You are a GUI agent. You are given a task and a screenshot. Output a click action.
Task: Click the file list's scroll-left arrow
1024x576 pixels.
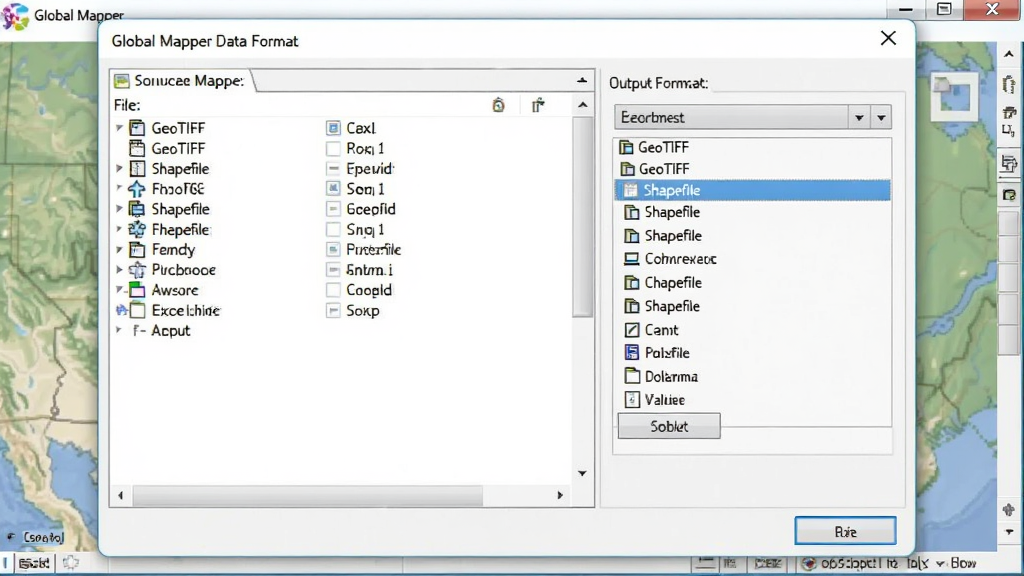point(121,496)
